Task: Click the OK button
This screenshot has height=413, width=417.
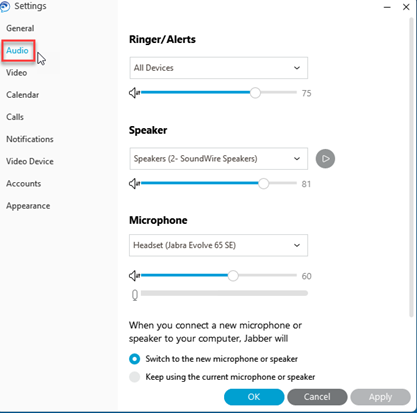Action: (254, 397)
